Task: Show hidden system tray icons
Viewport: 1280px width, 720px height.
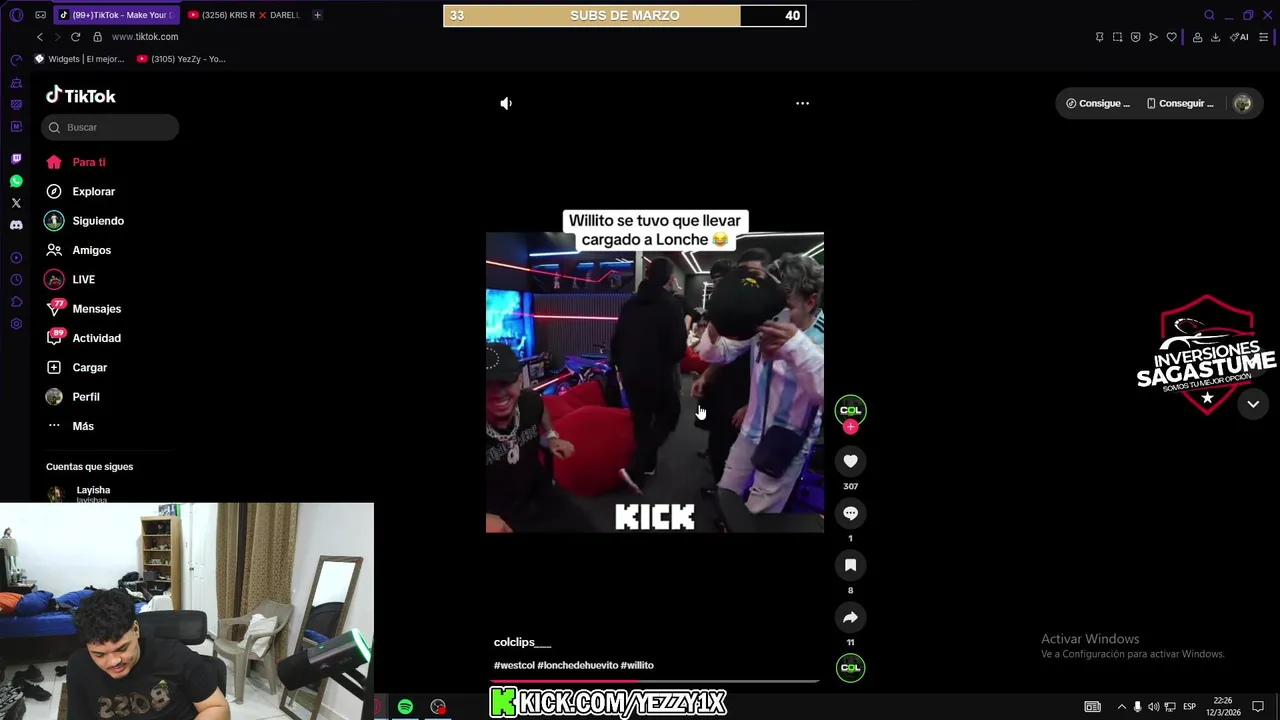Action: point(1121,707)
